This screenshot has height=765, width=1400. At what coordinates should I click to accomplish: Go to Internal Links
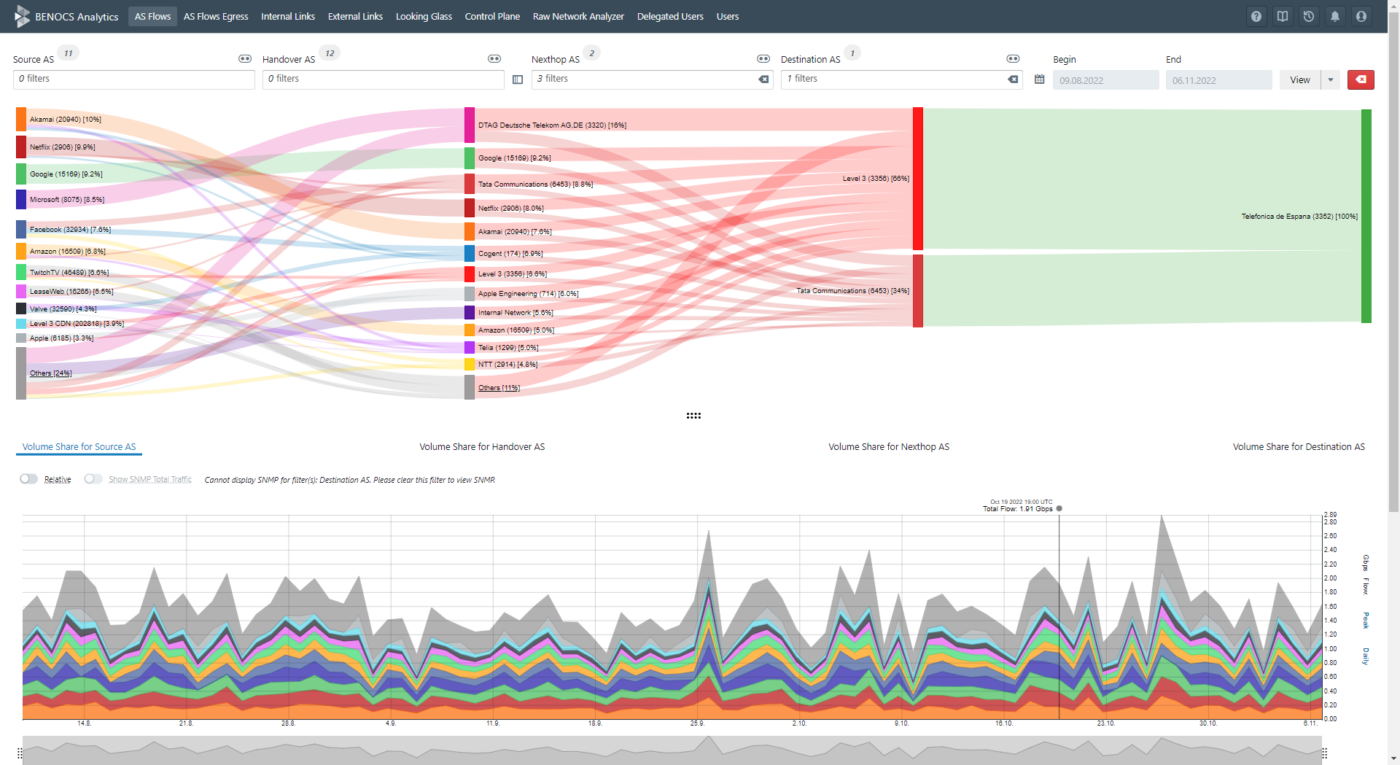pyautogui.click(x=288, y=17)
